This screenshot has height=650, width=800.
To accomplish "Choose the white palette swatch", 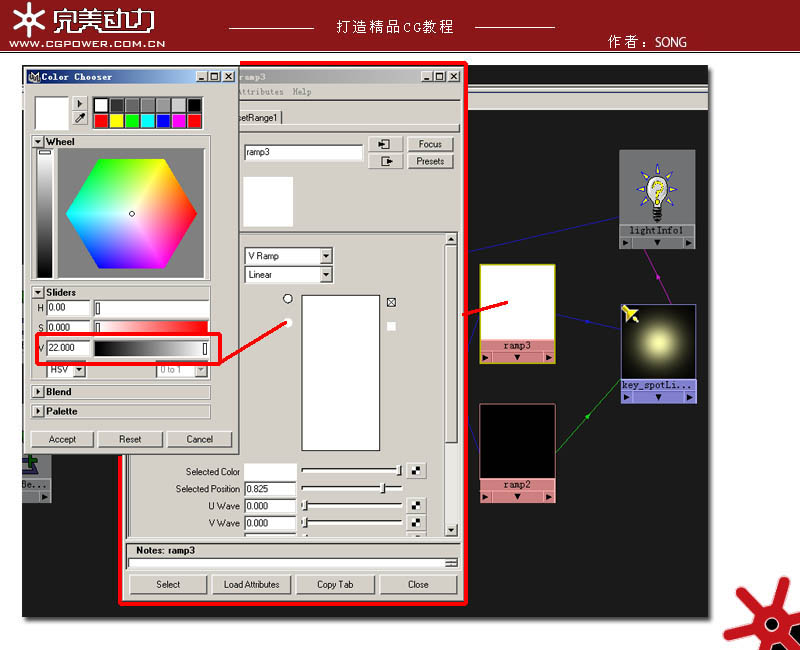I will 101,105.
